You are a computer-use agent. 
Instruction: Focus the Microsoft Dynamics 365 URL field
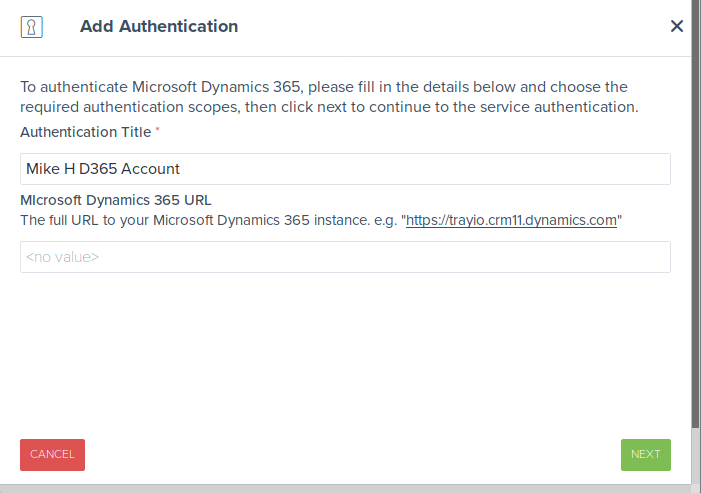pyautogui.click(x=345, y=257)
